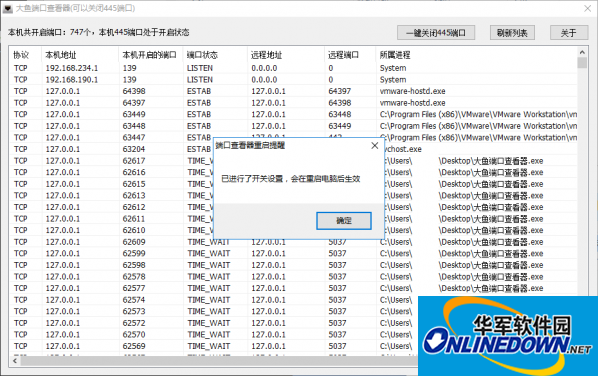Click the horizontal scrollbar left arrow
The width and height of the screenshot is (598, 376).
15,360
